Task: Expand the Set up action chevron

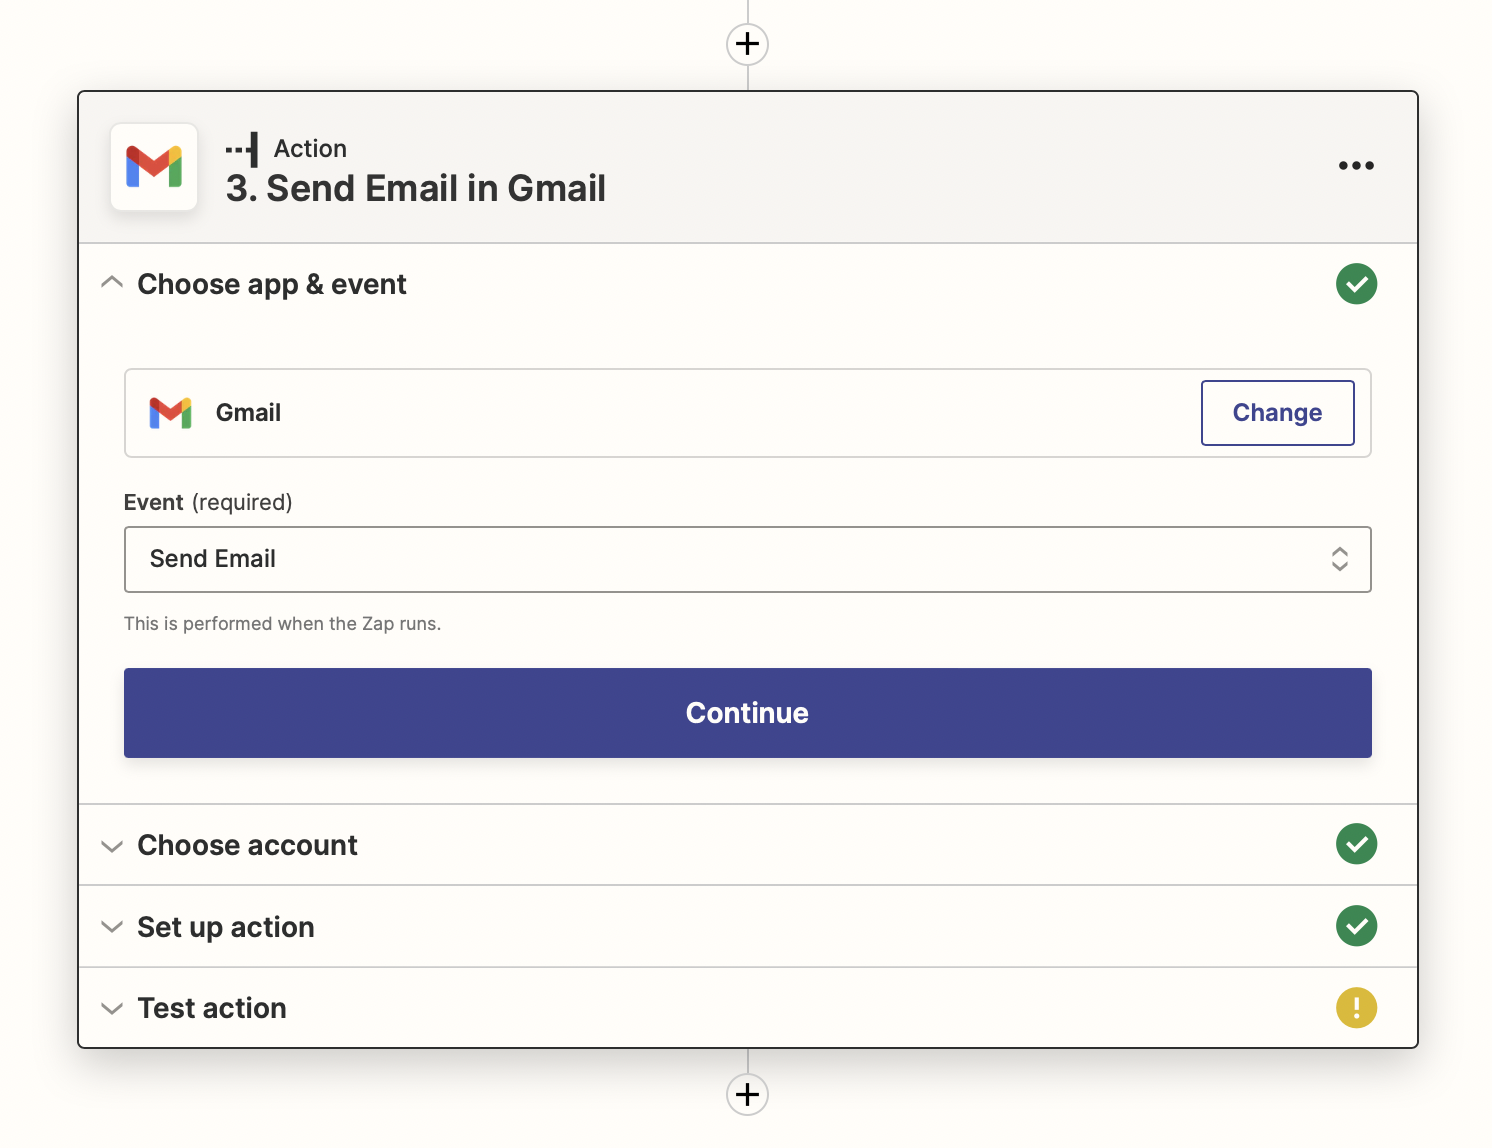Action: (x=112, y=927)
